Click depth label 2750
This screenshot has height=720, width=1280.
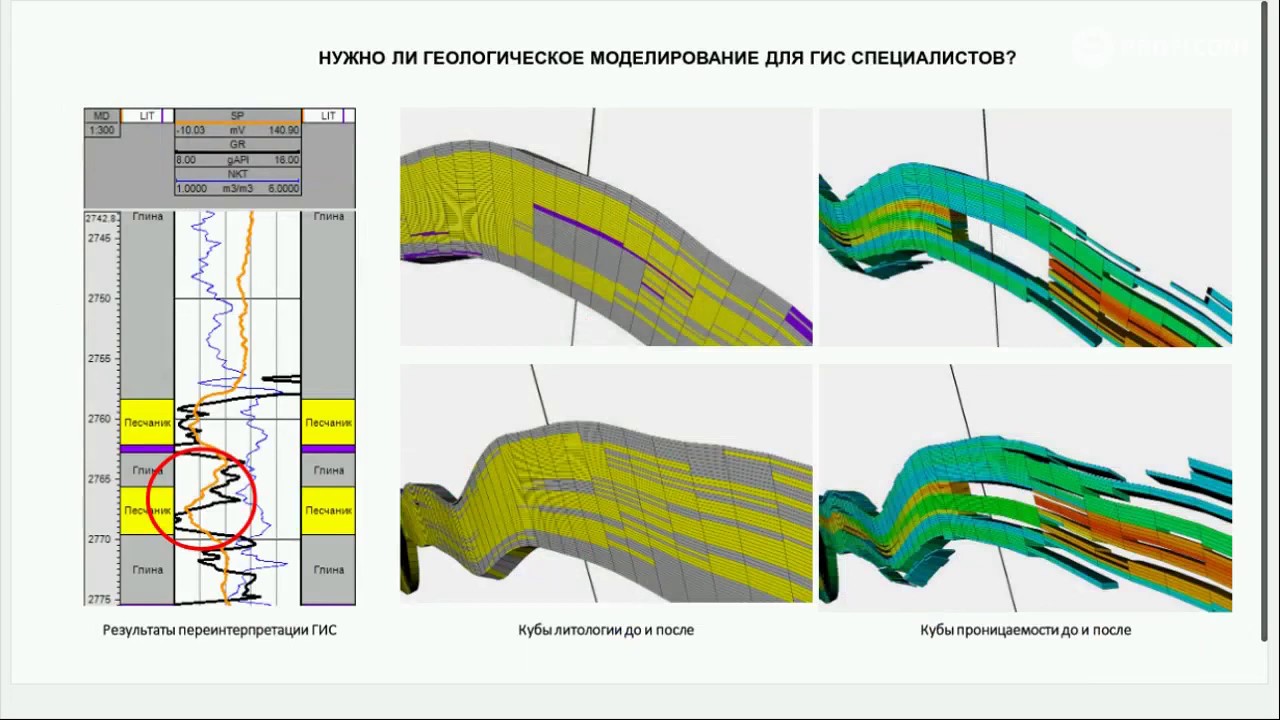tap(100, 298)
